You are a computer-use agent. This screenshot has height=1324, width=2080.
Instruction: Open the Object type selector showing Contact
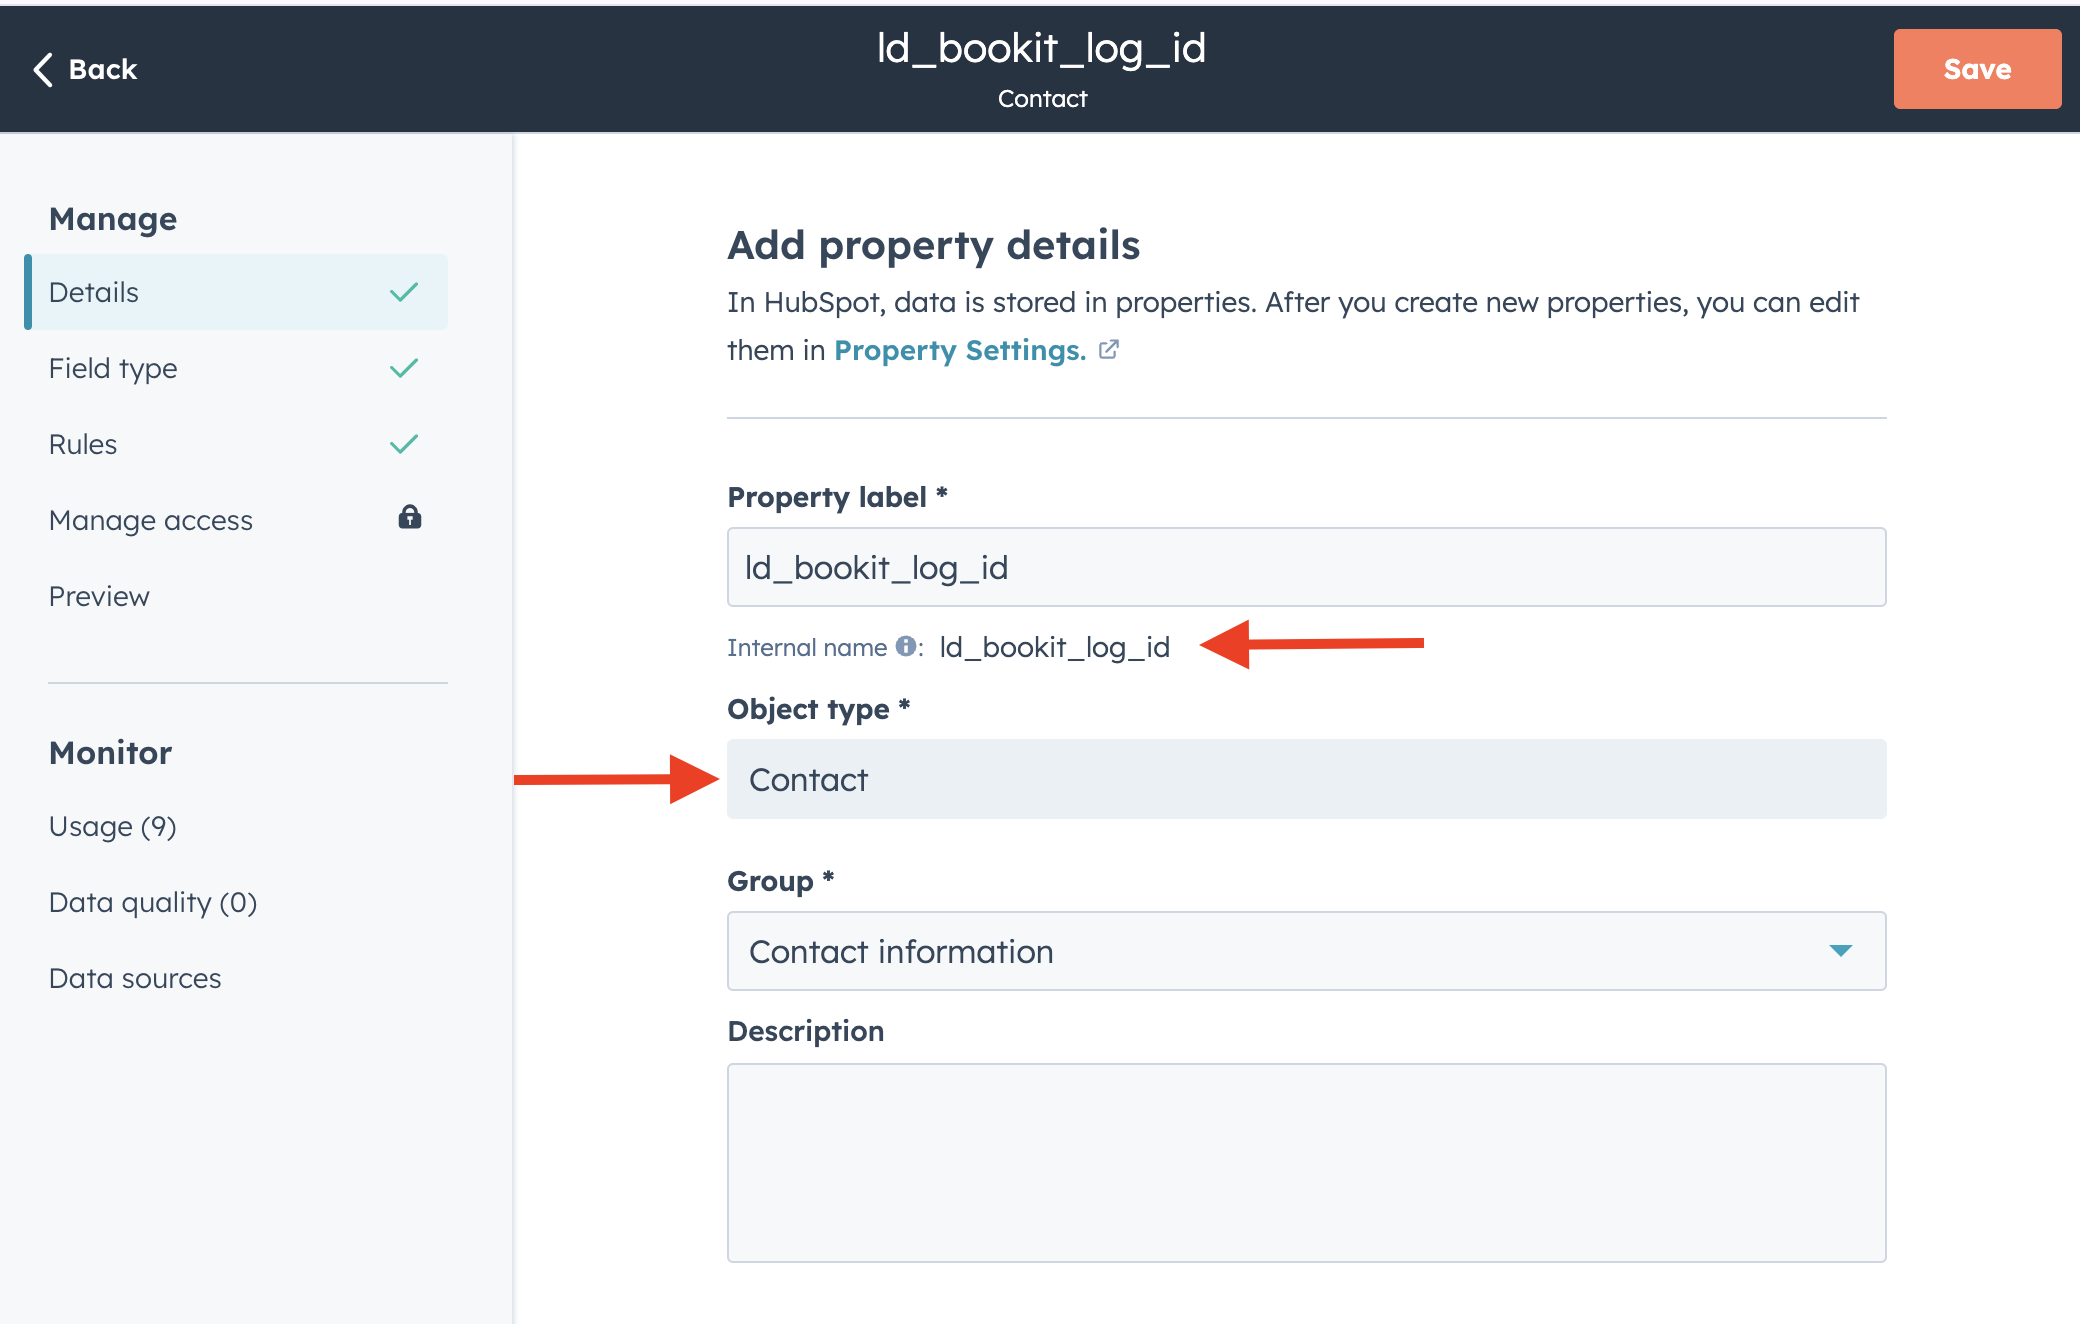1305,779
